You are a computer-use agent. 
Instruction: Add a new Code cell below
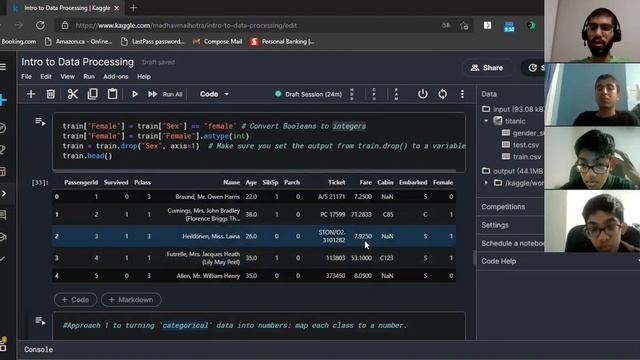pos(76,300)
